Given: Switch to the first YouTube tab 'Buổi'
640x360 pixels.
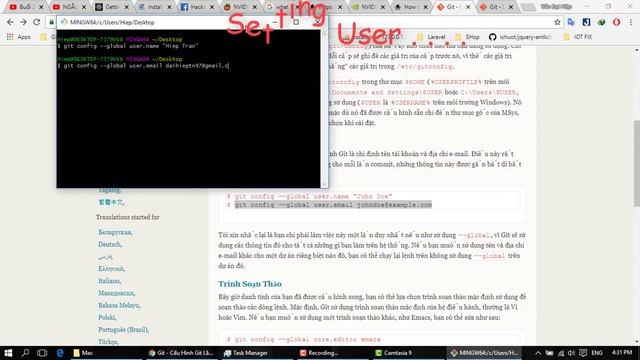Looking at the screenshot, I should pyautogui.click(x=26, y=7).
